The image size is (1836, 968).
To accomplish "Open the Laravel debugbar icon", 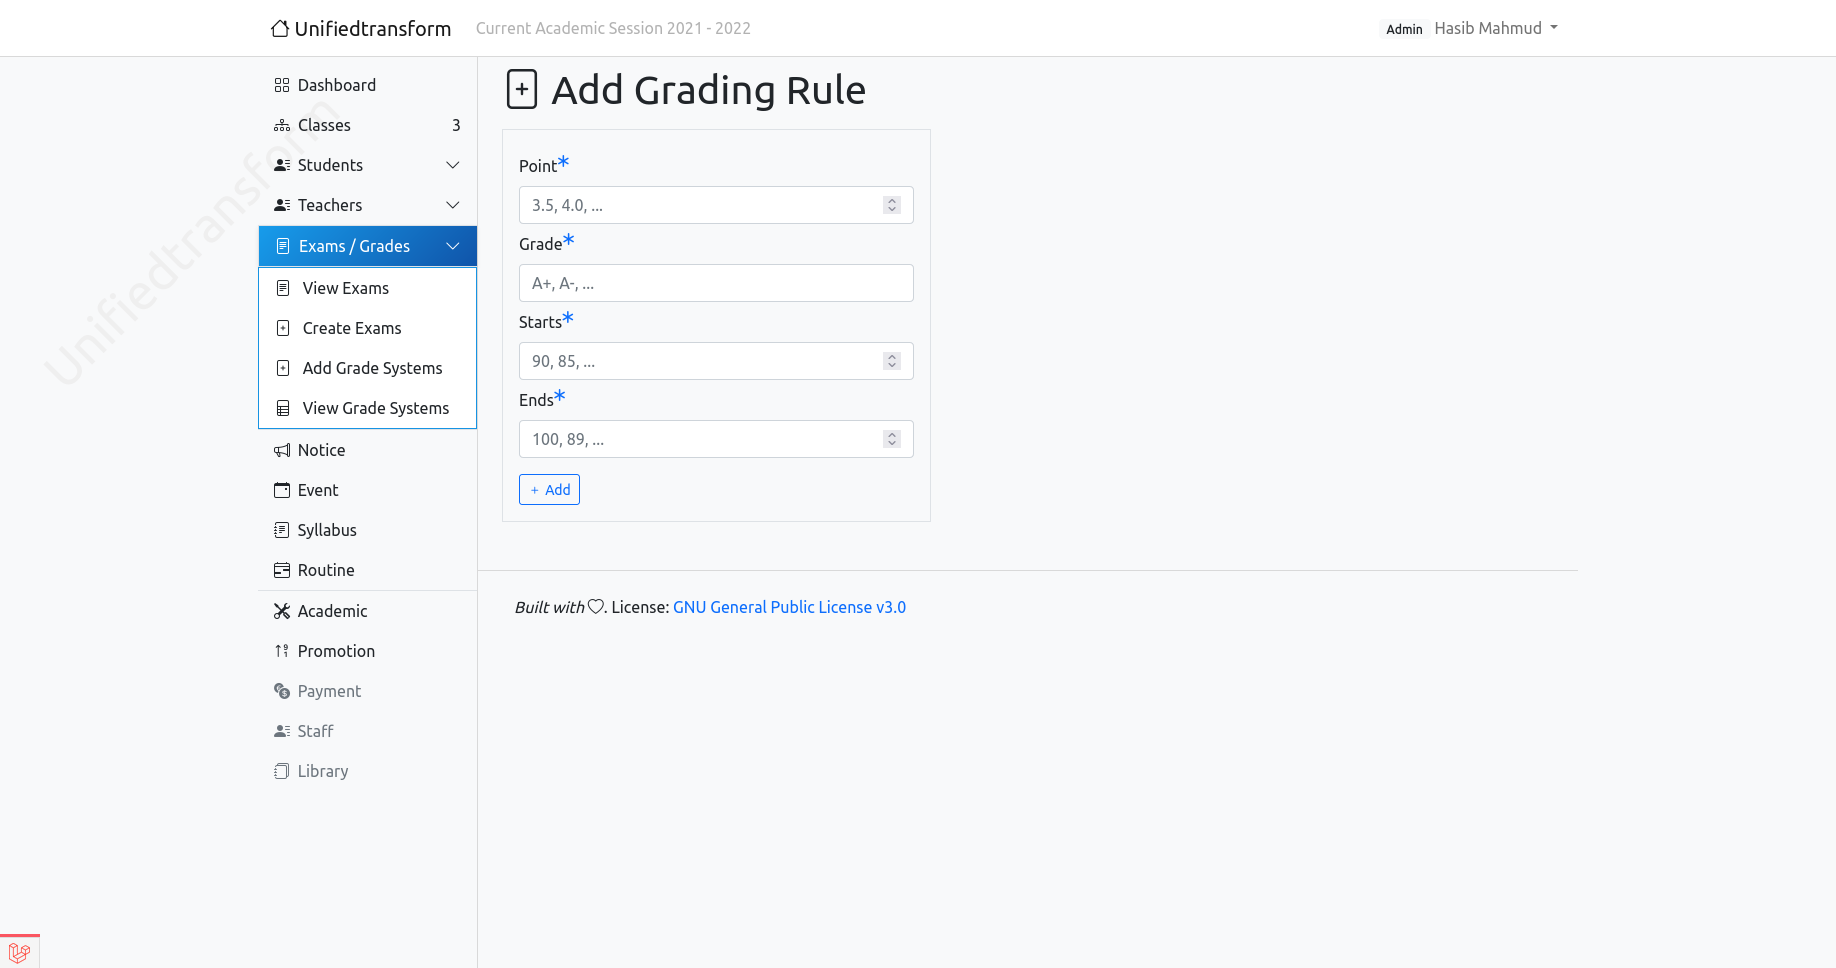I will click(x=19, y=952).
